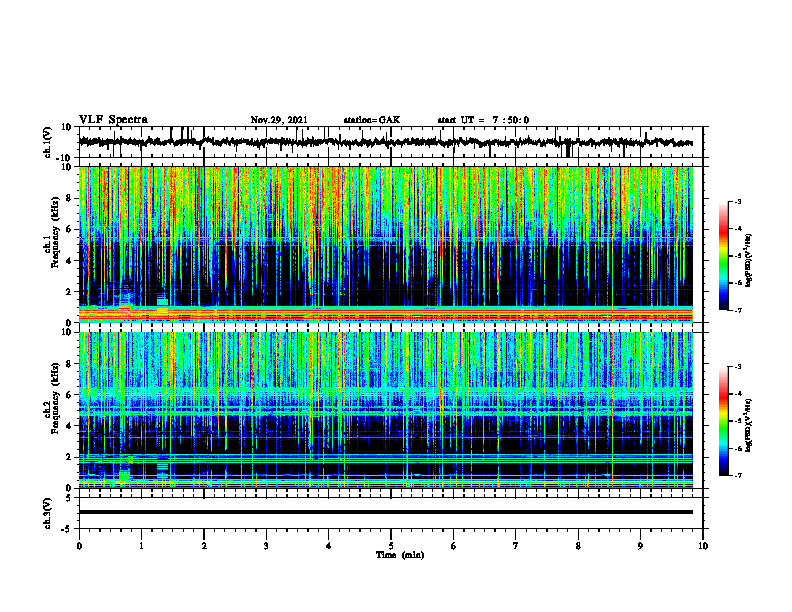Click time axis tick label "0"
This screenshot has height=612, width=792.
pyautogui.click(x=79, y=546)
